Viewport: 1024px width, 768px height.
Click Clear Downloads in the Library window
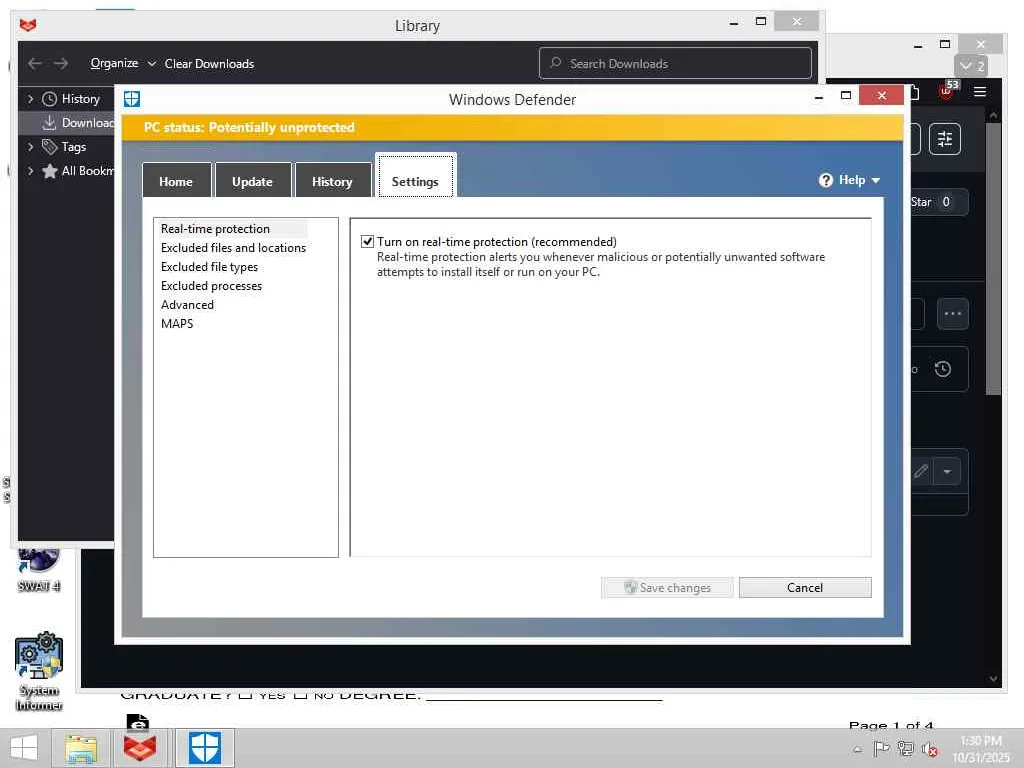tap(209, 63)
